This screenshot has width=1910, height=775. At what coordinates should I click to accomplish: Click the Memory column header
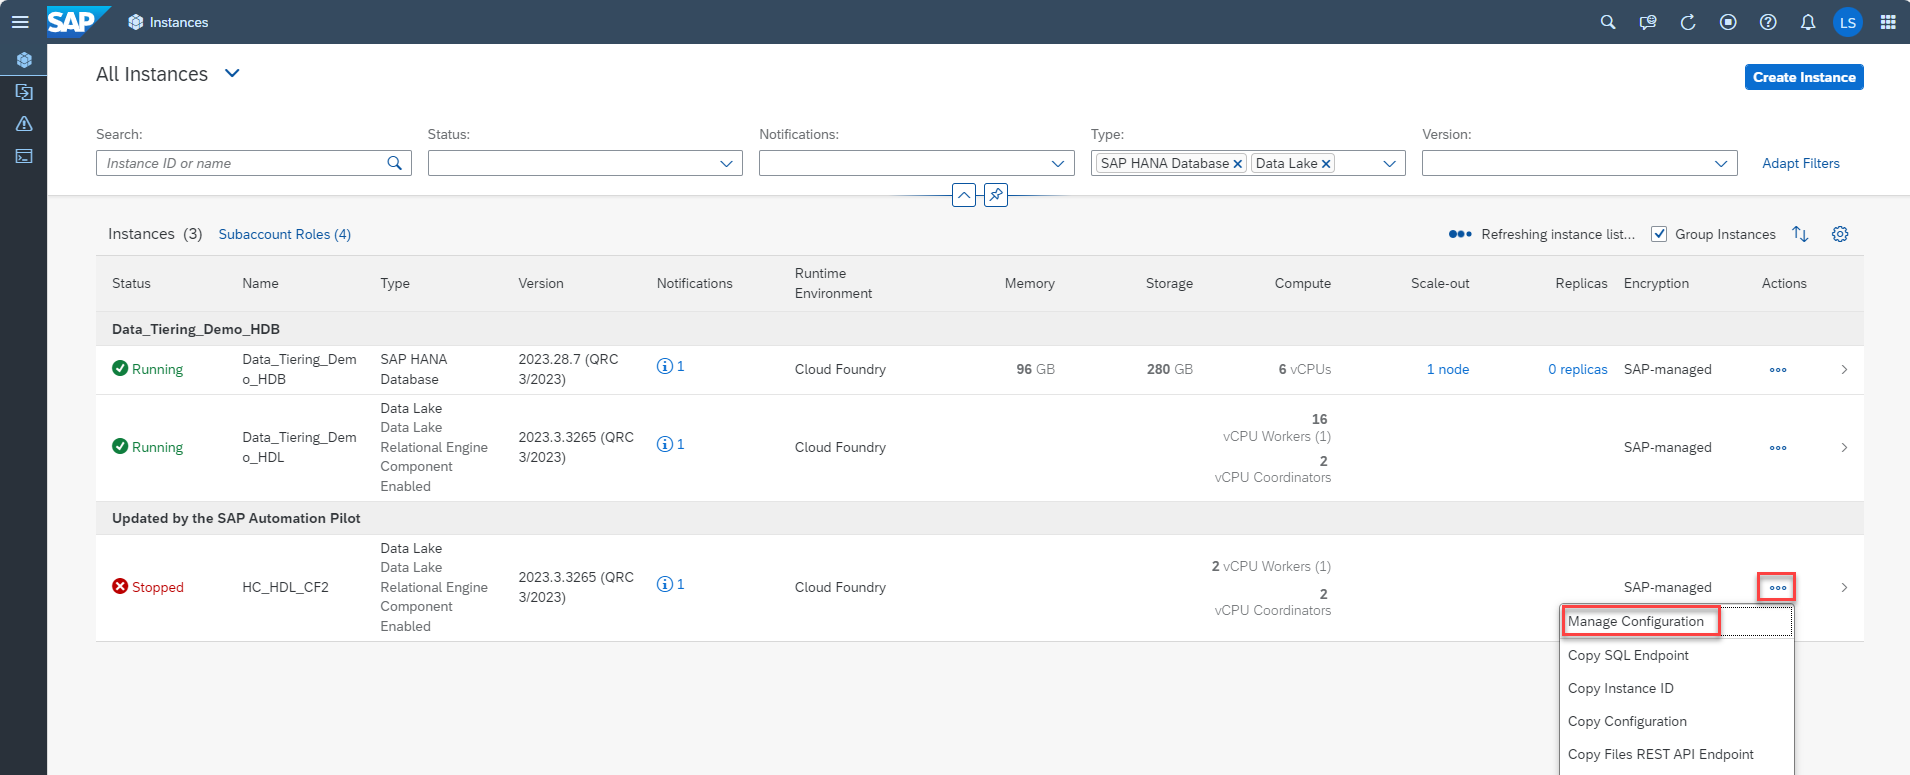(x=1029, y=283)
